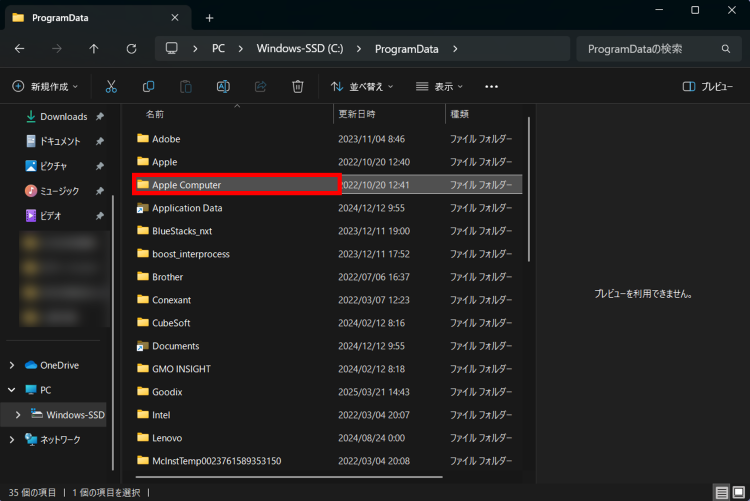Click the Share icon in toolbar
The image size is (750, 501).
click(x=260, y=87)
